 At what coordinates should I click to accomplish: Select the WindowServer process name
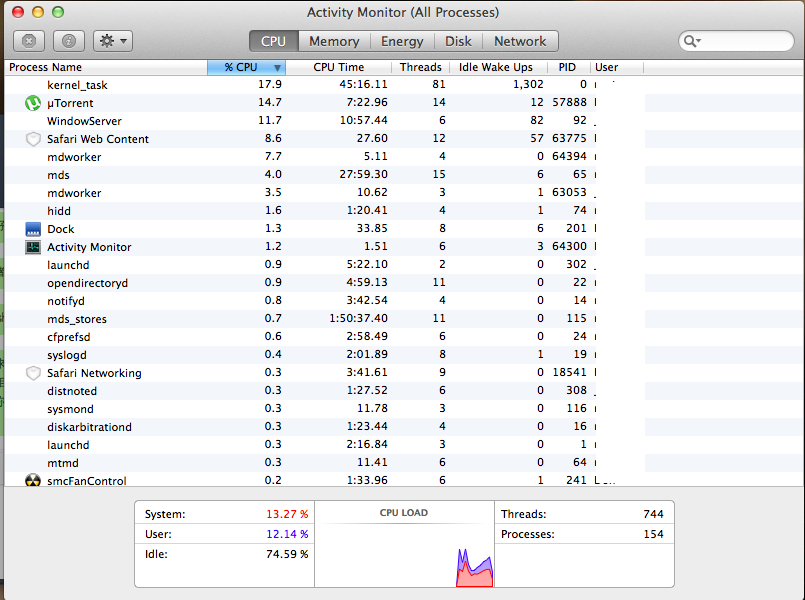[84, 121]
